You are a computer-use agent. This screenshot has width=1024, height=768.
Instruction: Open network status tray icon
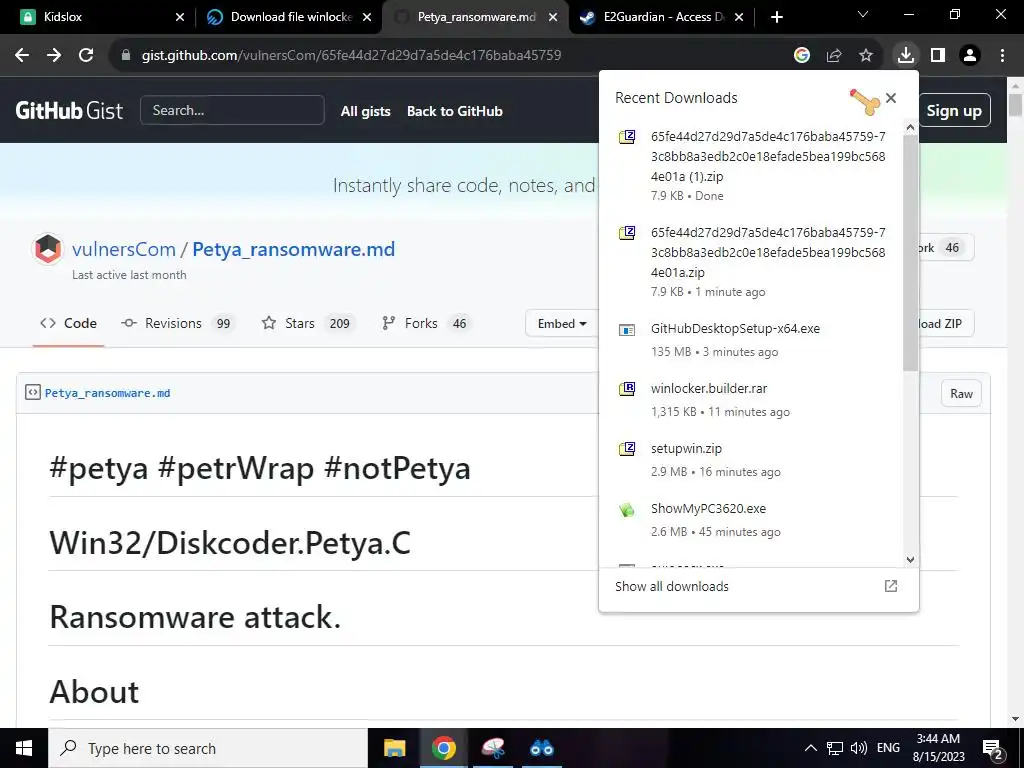click(x=835, y=748)
